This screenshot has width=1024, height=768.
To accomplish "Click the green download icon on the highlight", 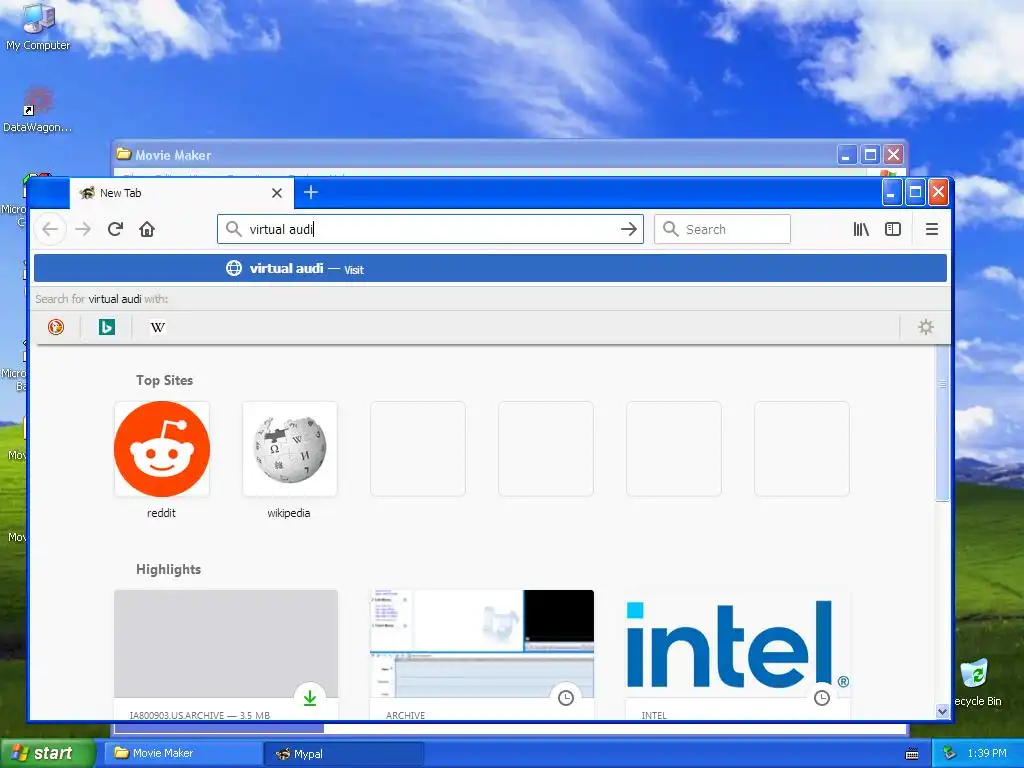I will [x=310, y=697].
